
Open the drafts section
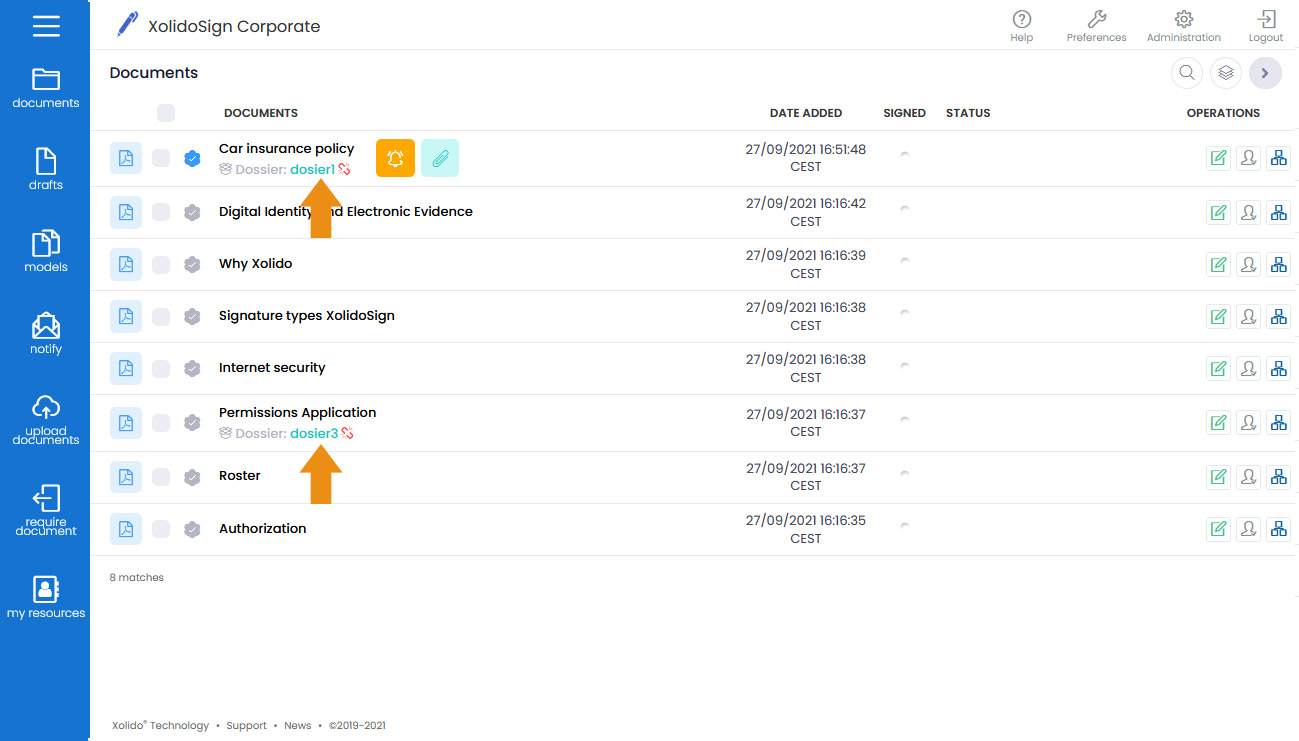pos(46,169)
